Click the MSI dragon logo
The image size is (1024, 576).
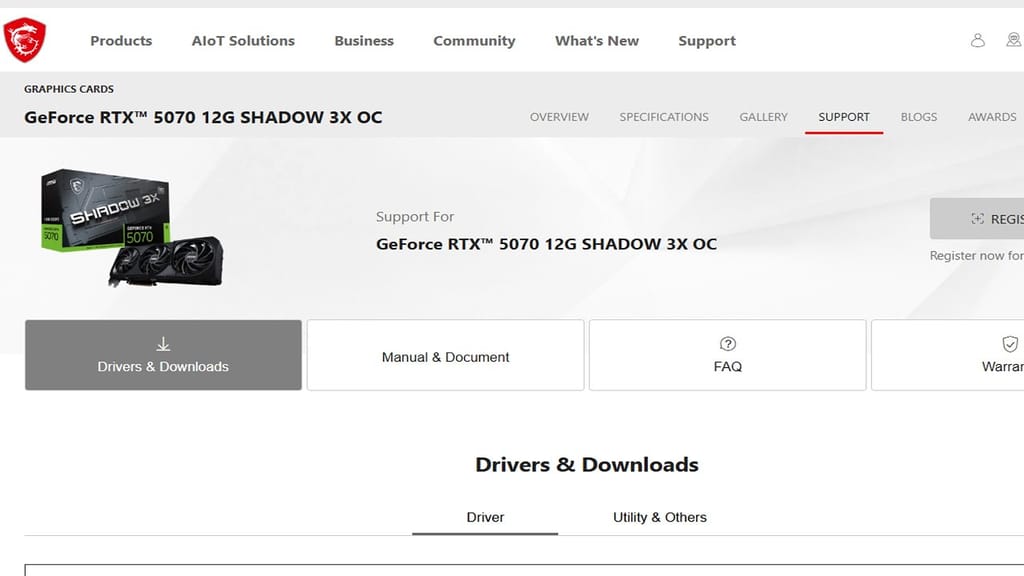point(25,40)
